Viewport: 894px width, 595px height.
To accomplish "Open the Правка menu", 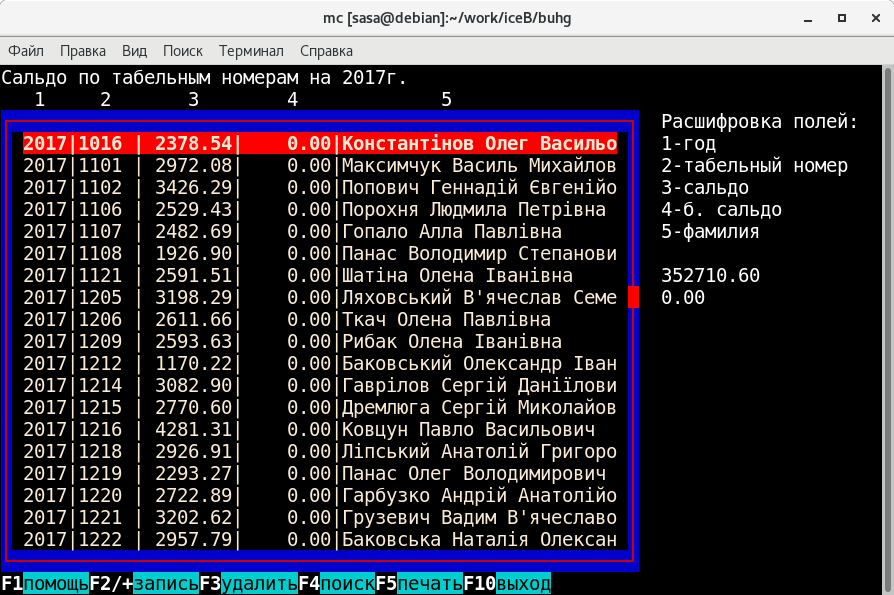I will (83, 51).
